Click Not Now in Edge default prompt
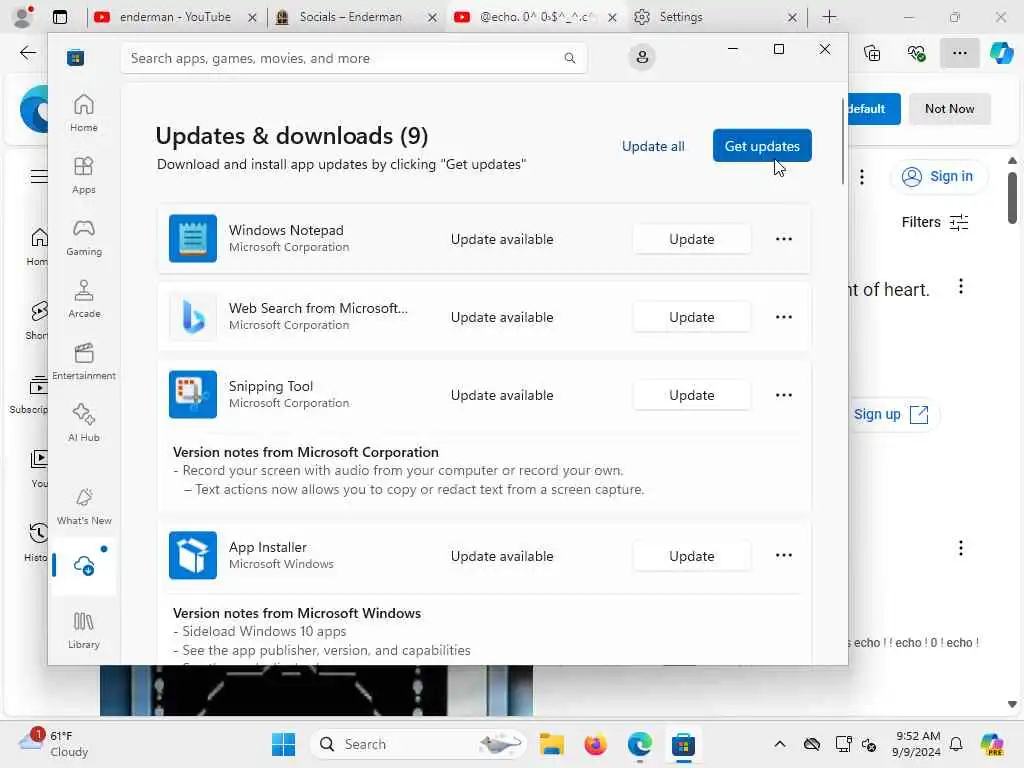Viewport: 1024px width, 768px height. tap(950, 108)
